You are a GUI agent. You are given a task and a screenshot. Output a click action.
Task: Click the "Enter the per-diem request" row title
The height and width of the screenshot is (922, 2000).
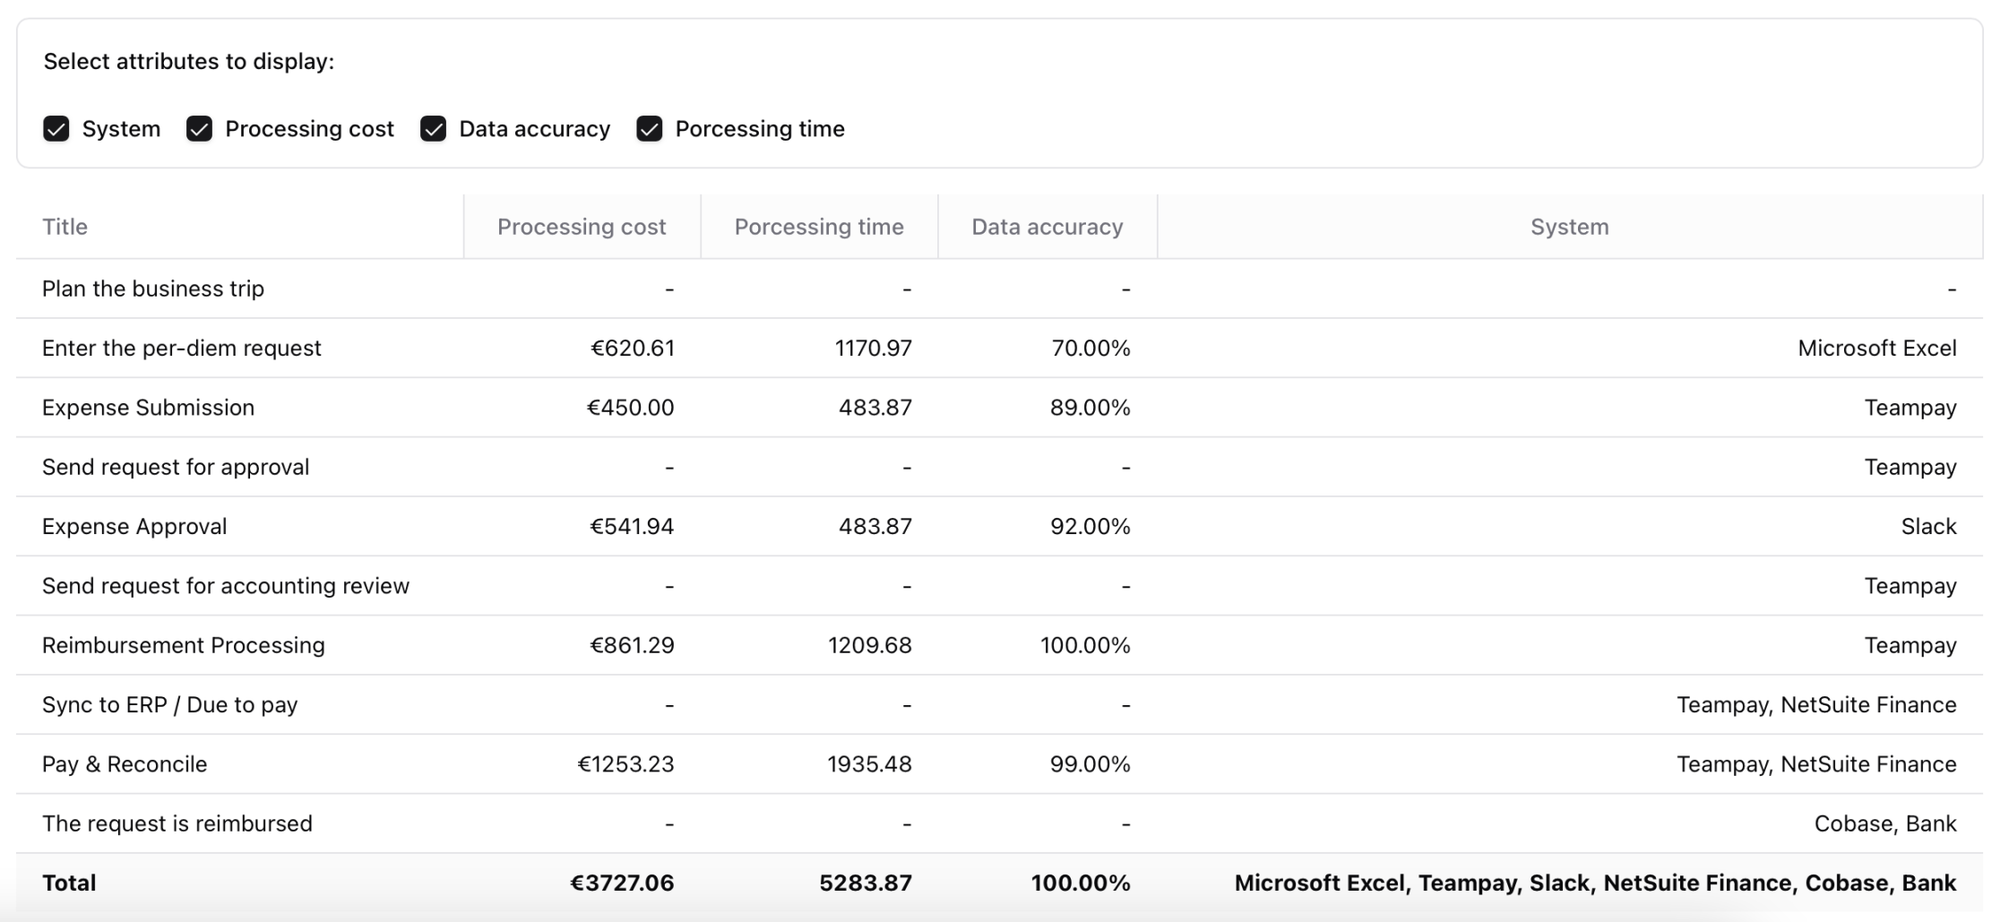[182, 348]
